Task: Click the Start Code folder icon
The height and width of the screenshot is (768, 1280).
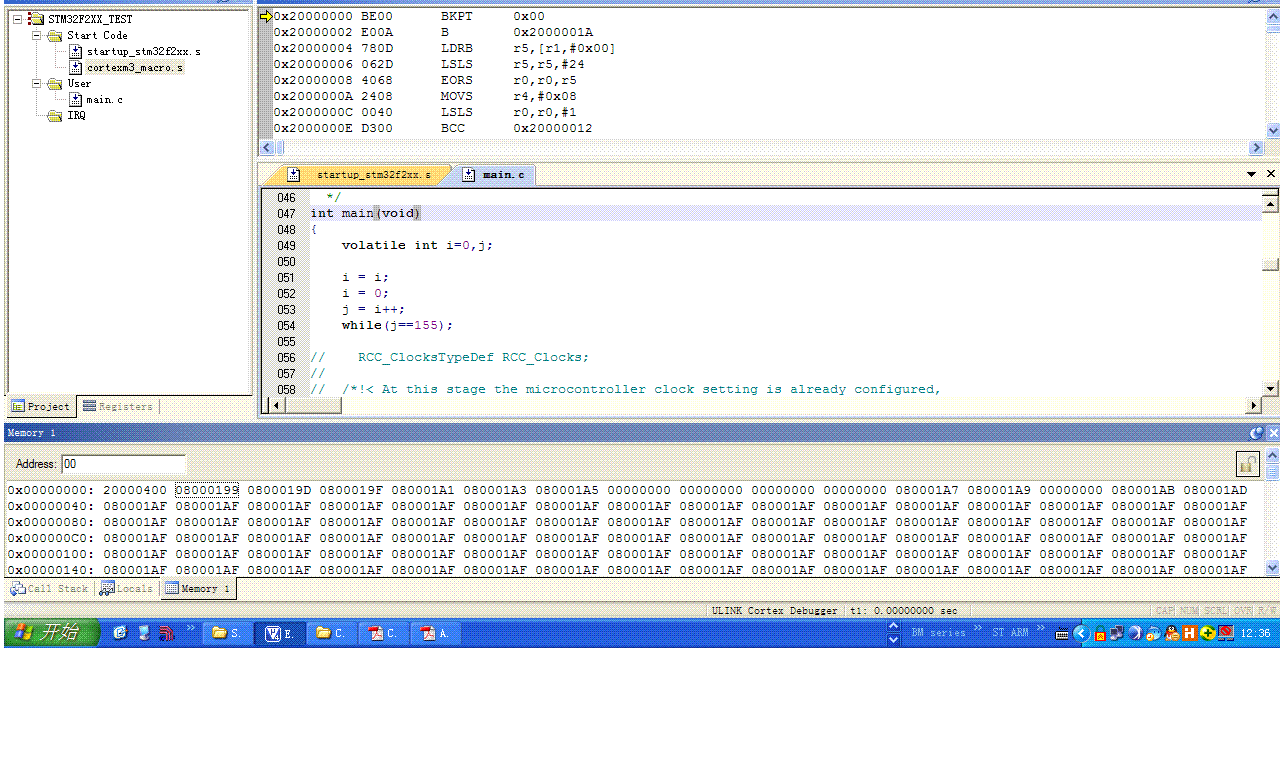Action: 54,35
